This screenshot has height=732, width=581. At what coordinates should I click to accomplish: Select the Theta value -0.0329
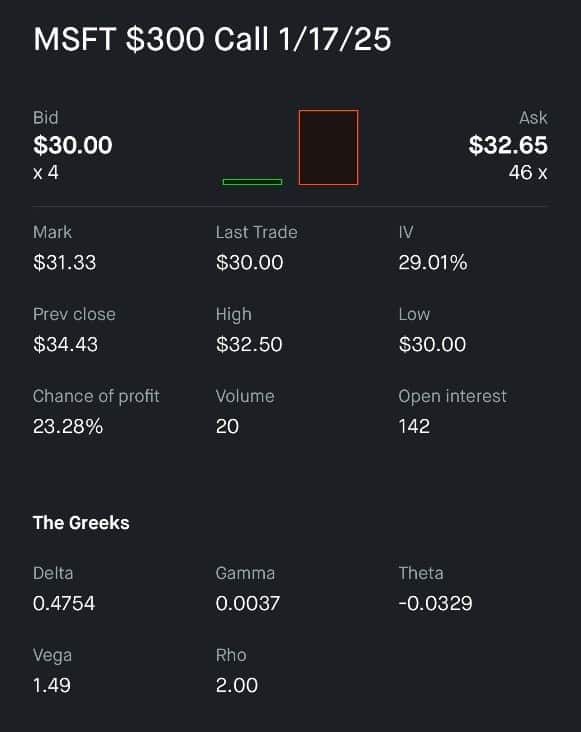435,603
